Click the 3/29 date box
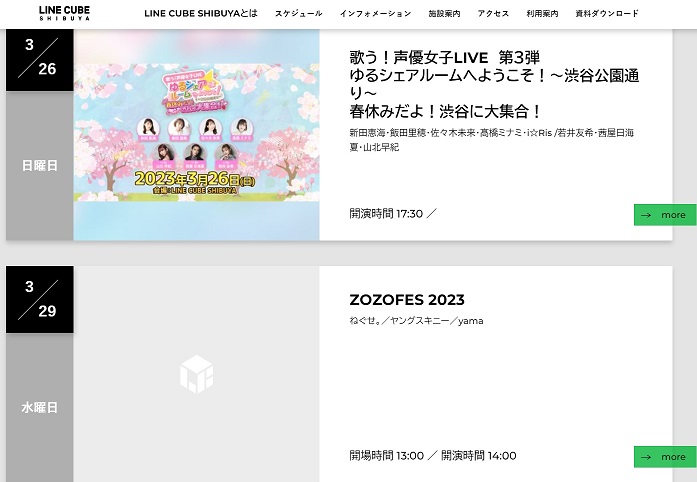 [x=40, y=299]
